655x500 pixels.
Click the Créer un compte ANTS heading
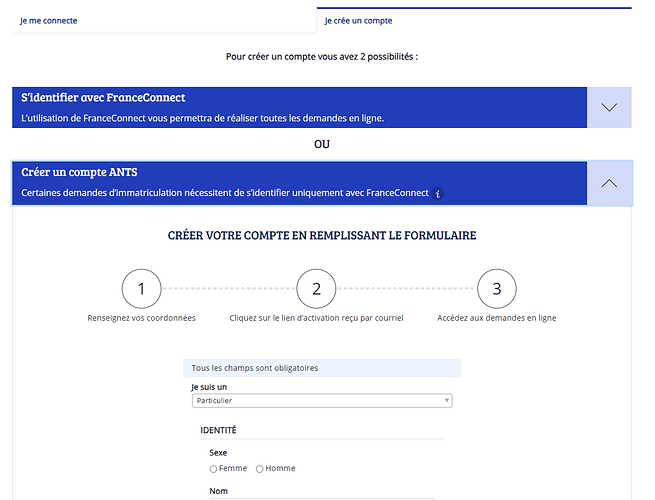[79, 172]
